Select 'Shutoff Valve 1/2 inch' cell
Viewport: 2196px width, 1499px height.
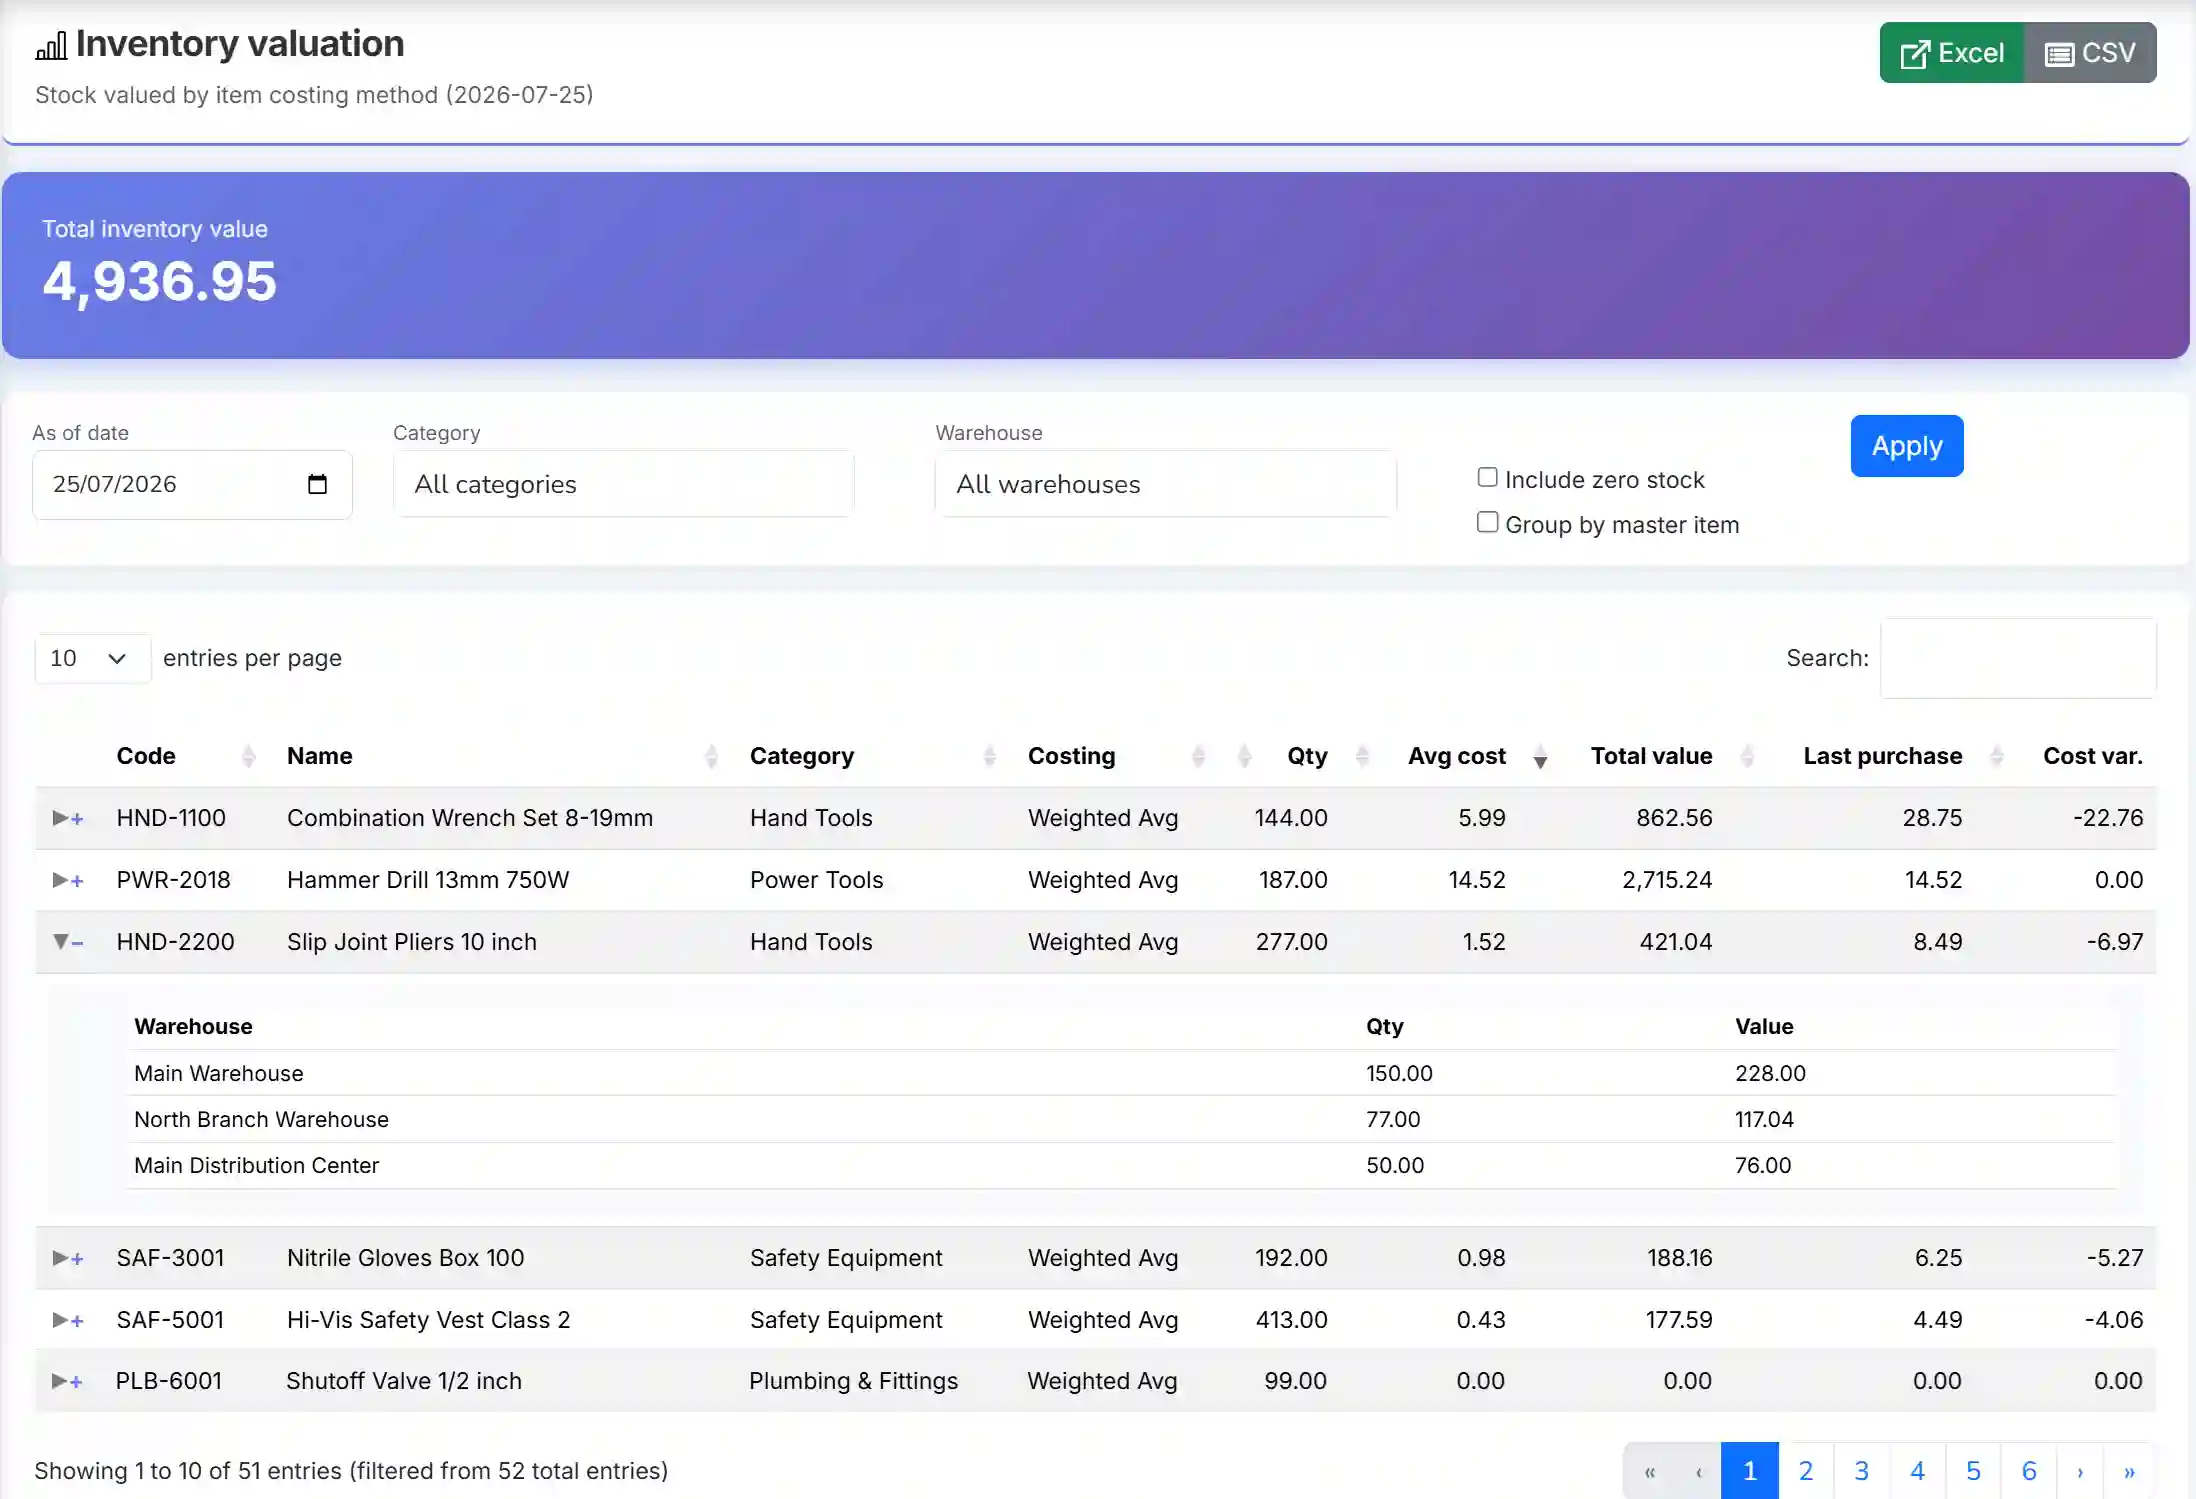(x=404, y=1381)
